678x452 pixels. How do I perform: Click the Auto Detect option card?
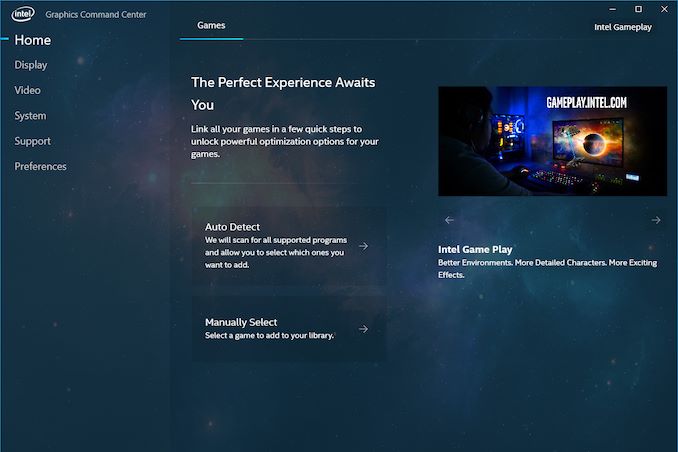[x=288, y=246]
